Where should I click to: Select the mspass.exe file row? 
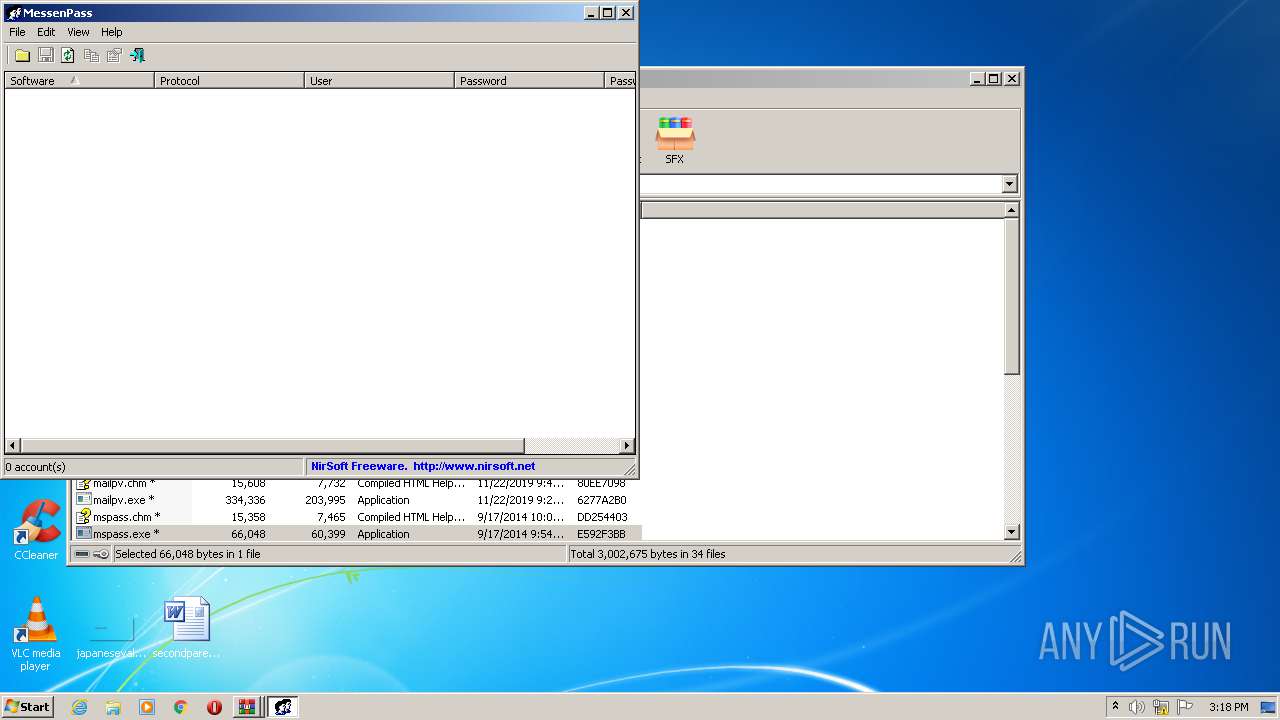[358, 534]
